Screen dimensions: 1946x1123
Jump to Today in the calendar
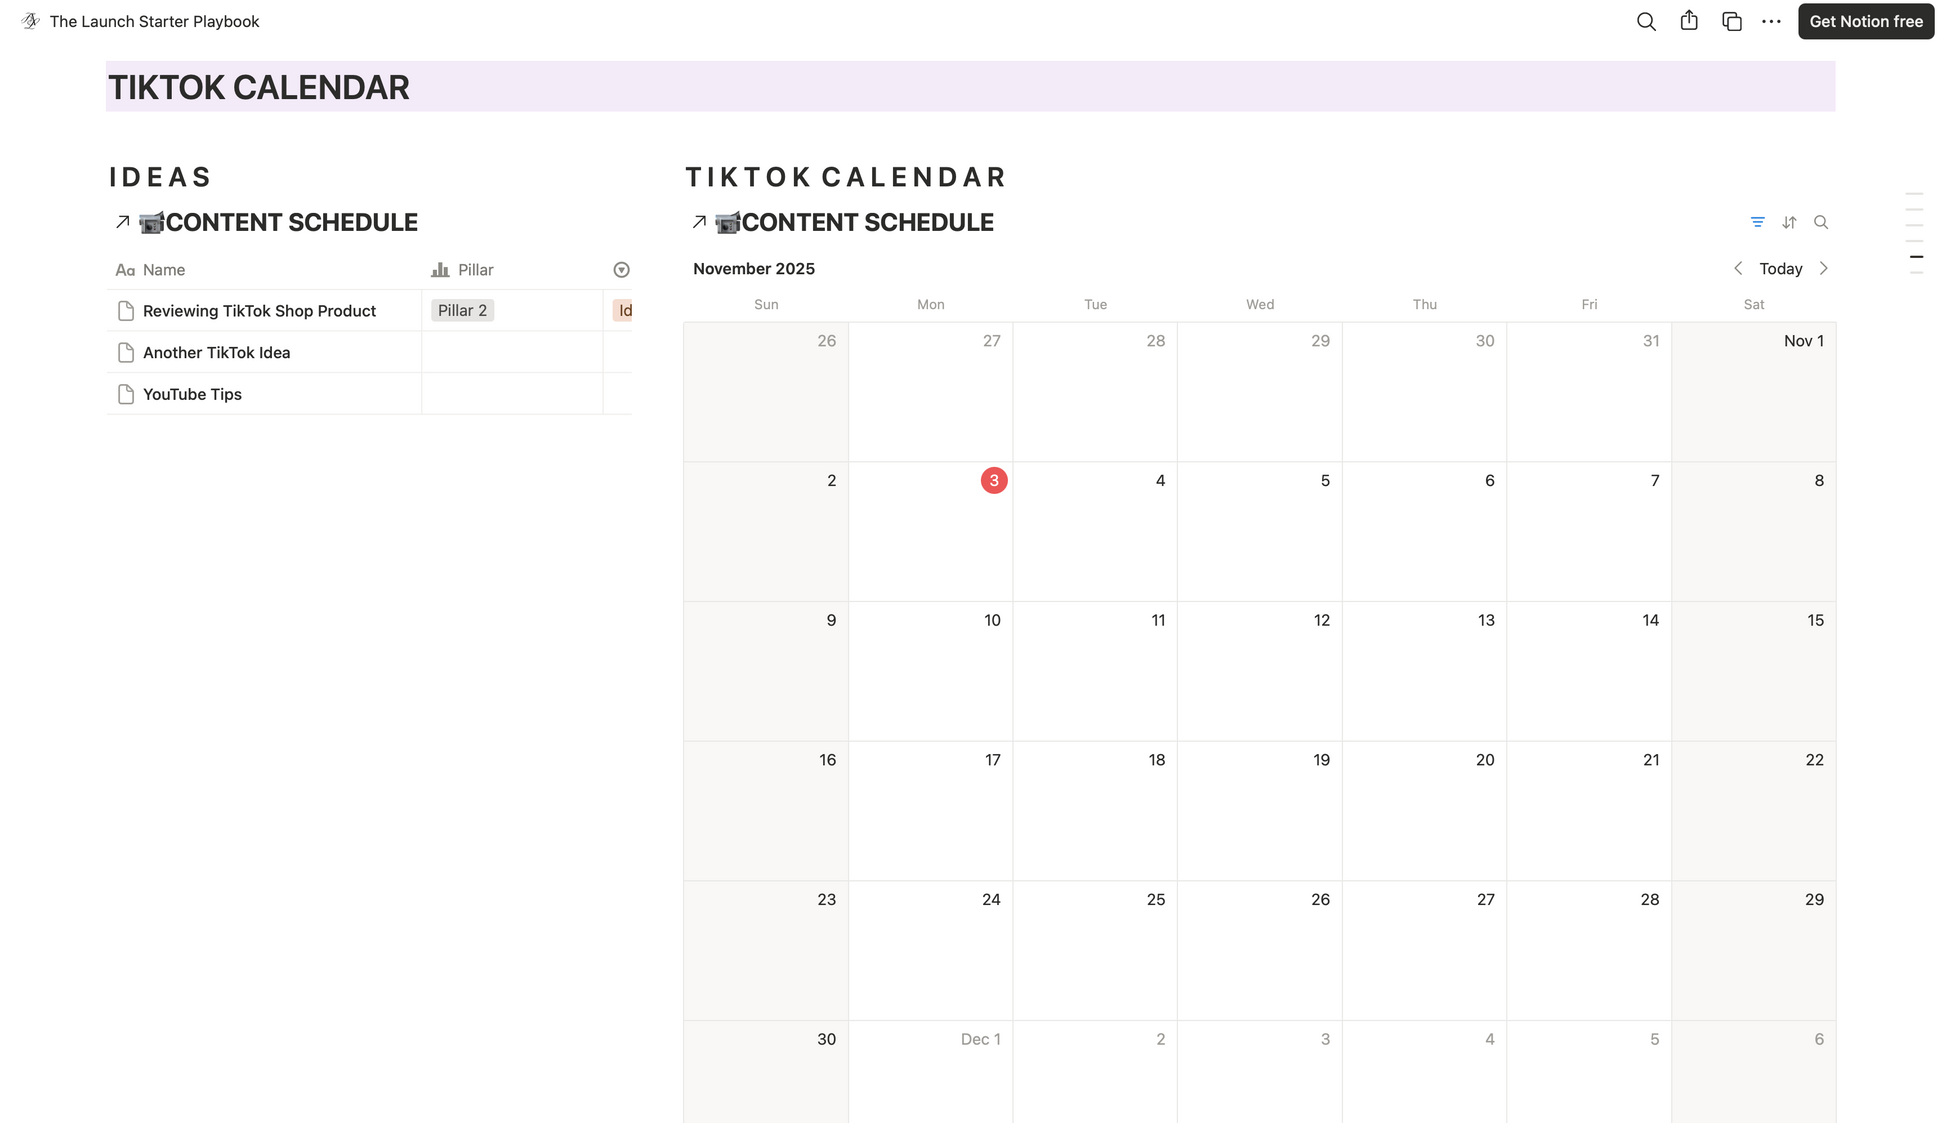click(x=1780, y=269)
